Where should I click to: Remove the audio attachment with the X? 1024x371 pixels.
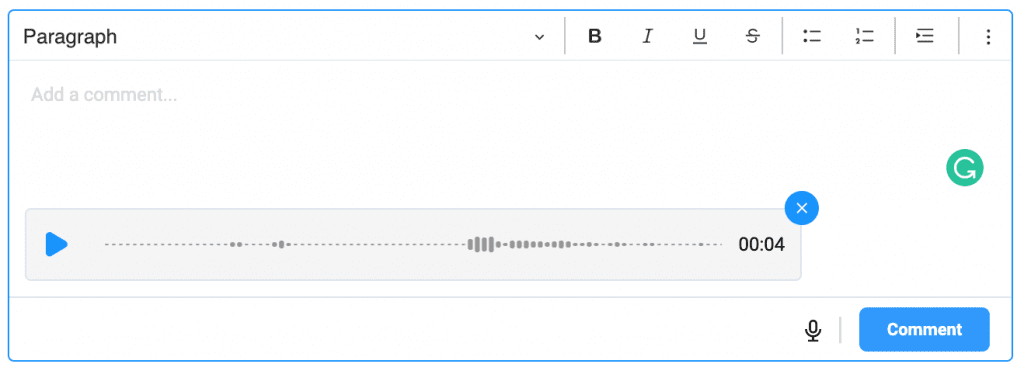click(x=802, y=208)
